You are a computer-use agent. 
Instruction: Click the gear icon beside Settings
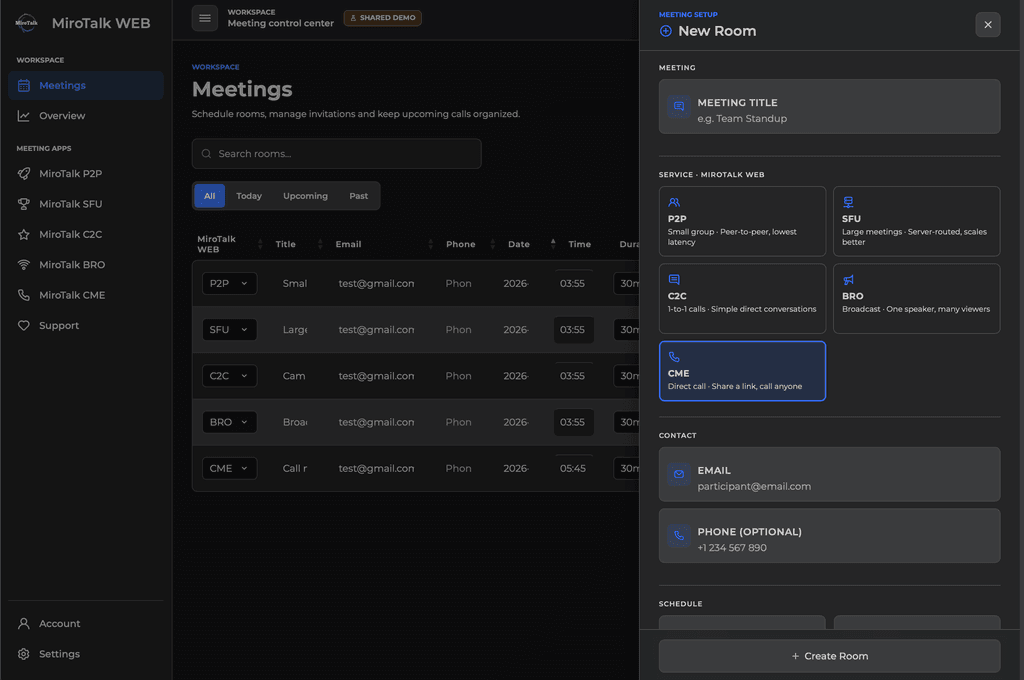coord(24,654)
